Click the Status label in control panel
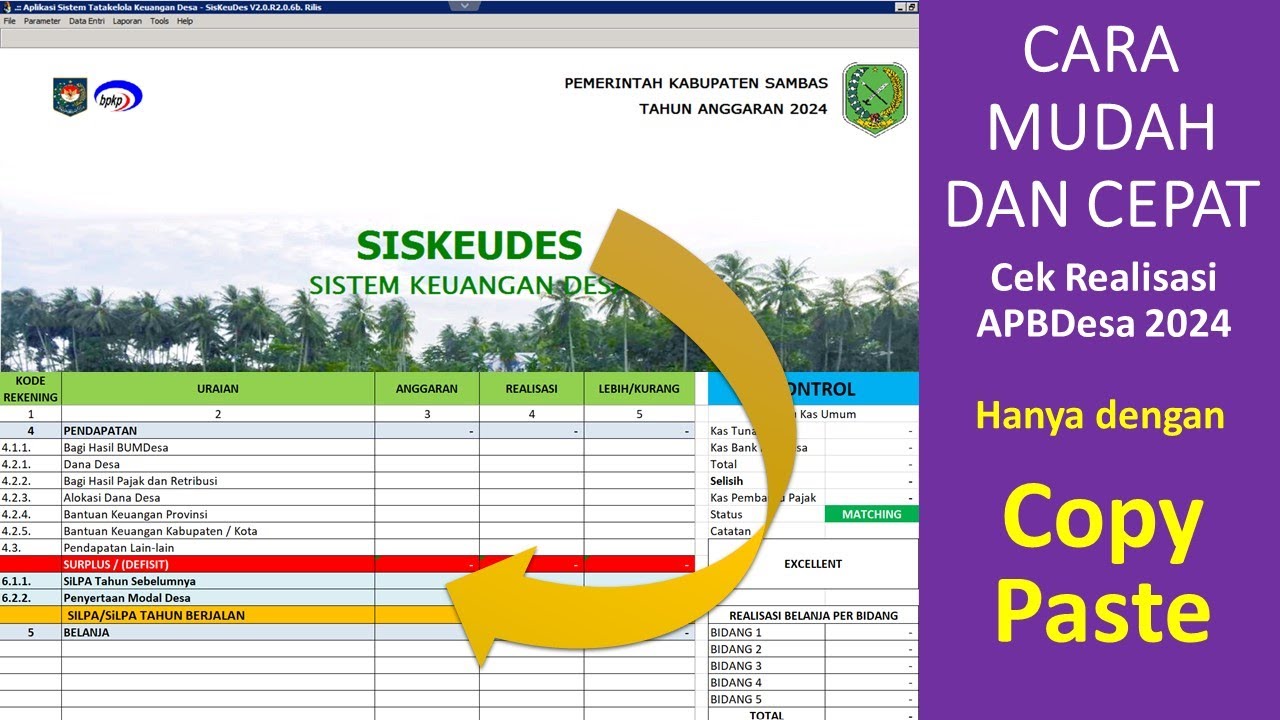Image resolution: width=1280 pixels, height=720 pixels. 726,514
